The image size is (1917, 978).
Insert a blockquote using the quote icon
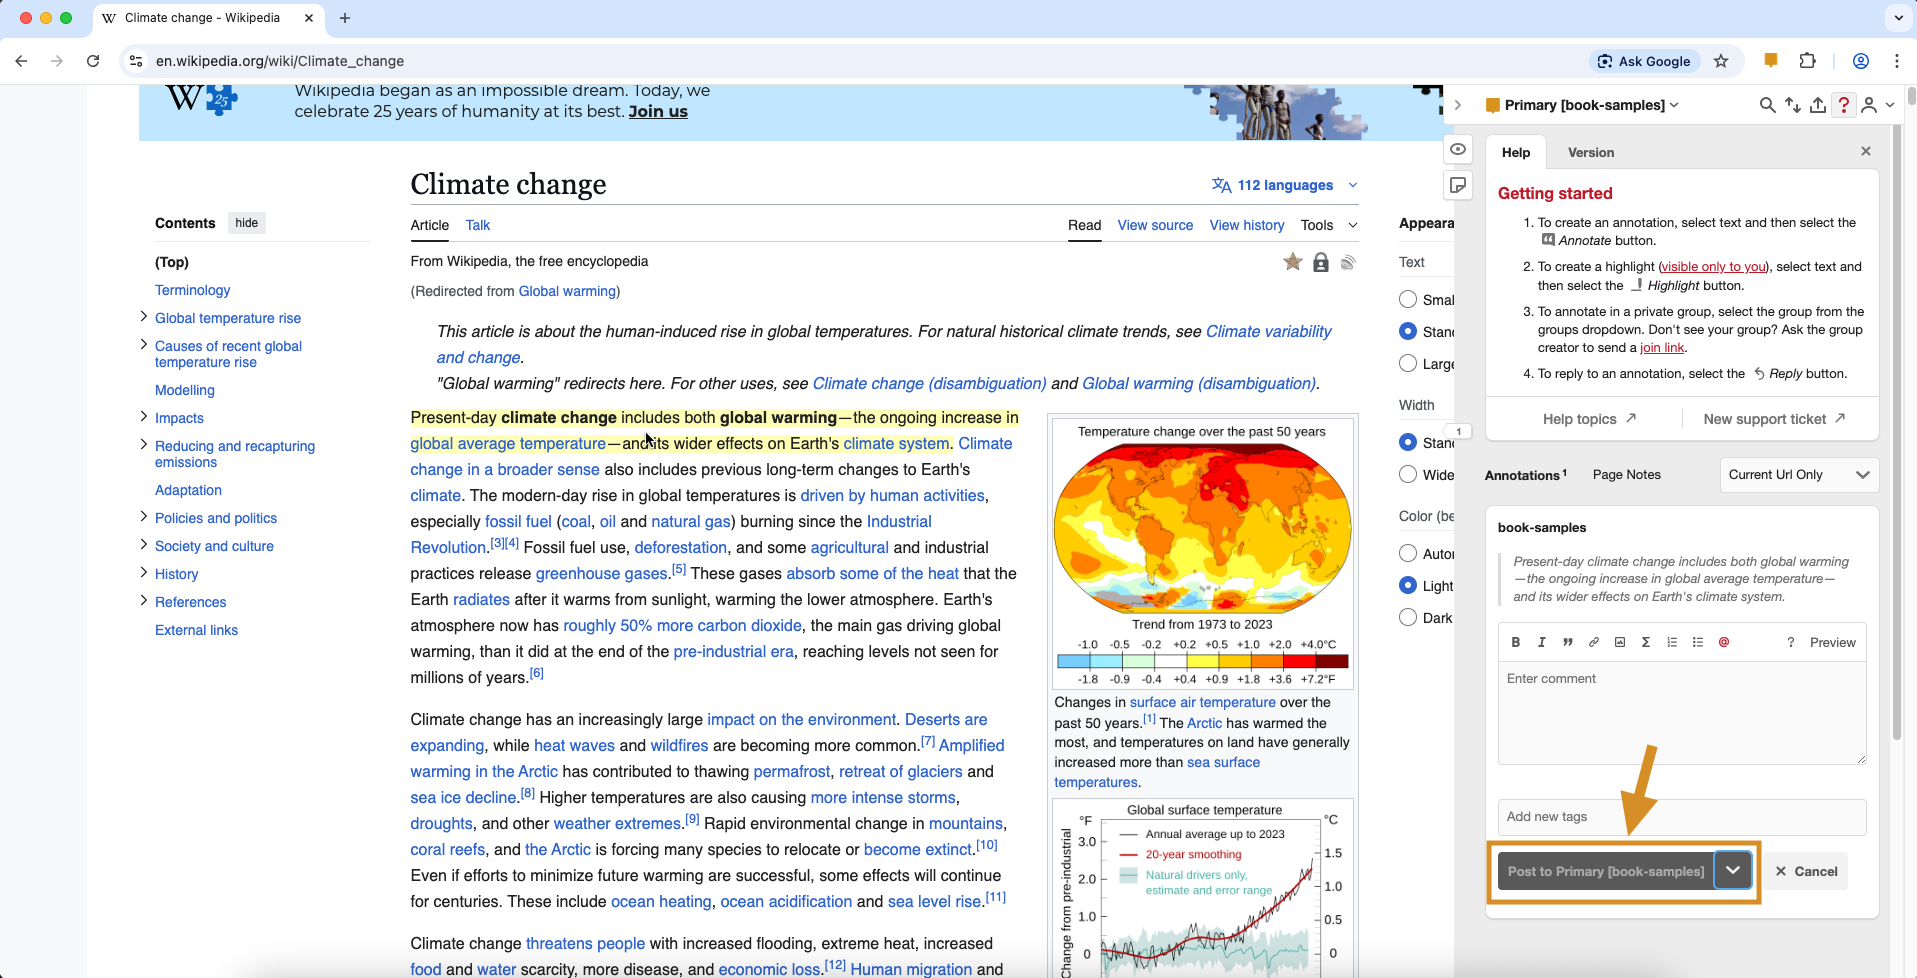click(x=1567, y=642)
